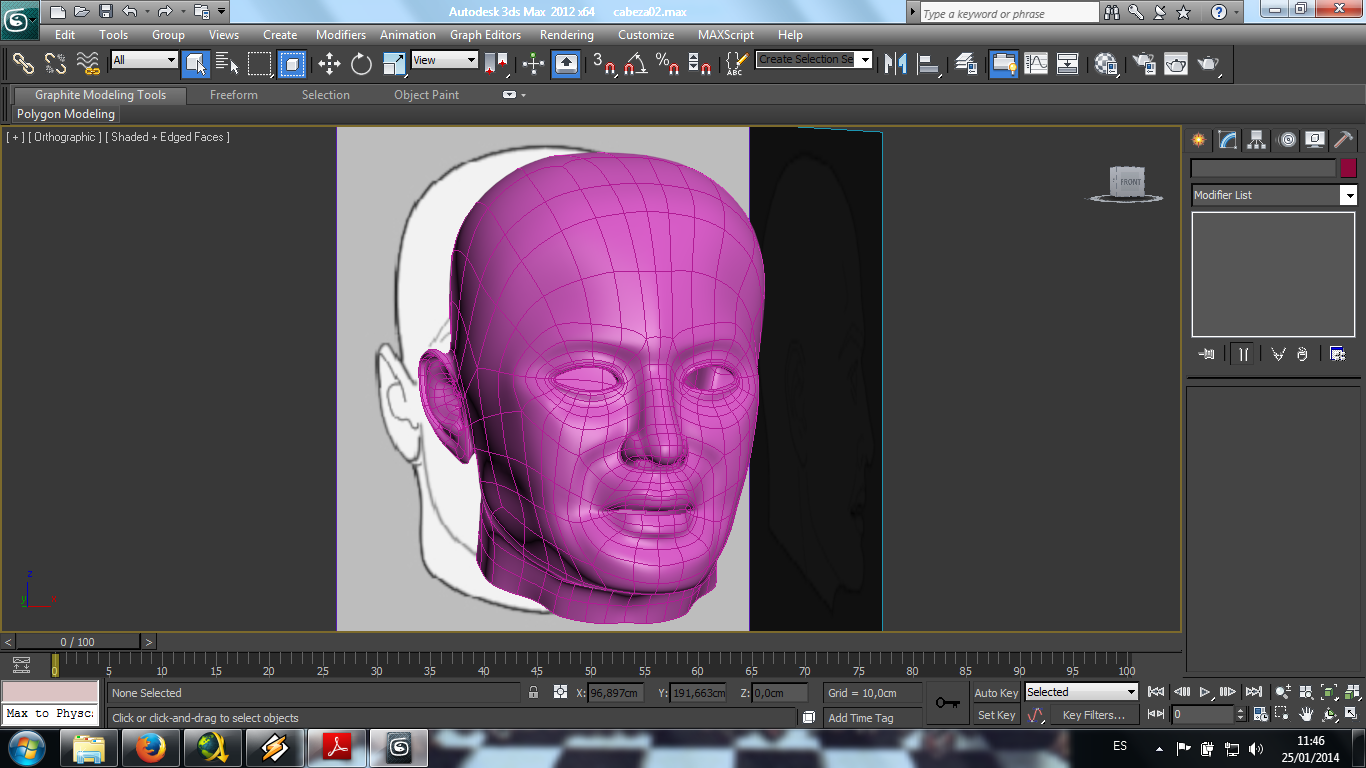Screen dimensions: 1366x768
Task: Open the Material Editor
Action: point(1106,64)
